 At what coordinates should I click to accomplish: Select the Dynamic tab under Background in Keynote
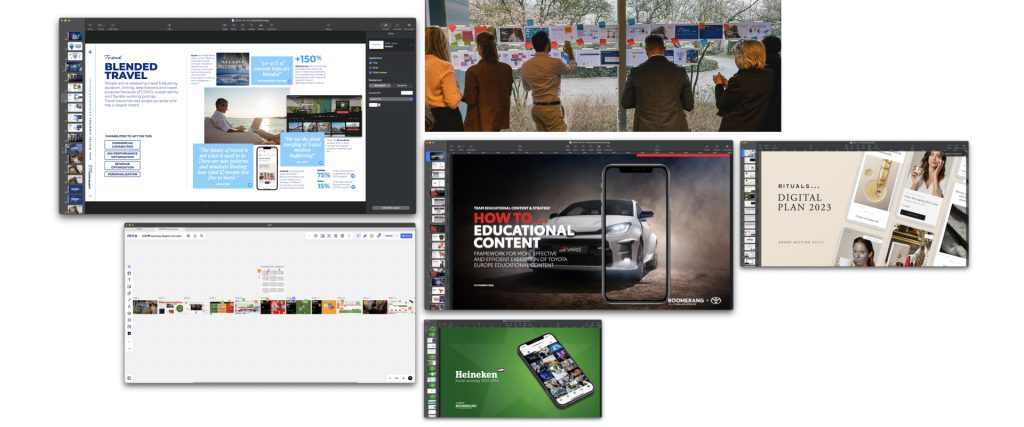pos(401,85)
